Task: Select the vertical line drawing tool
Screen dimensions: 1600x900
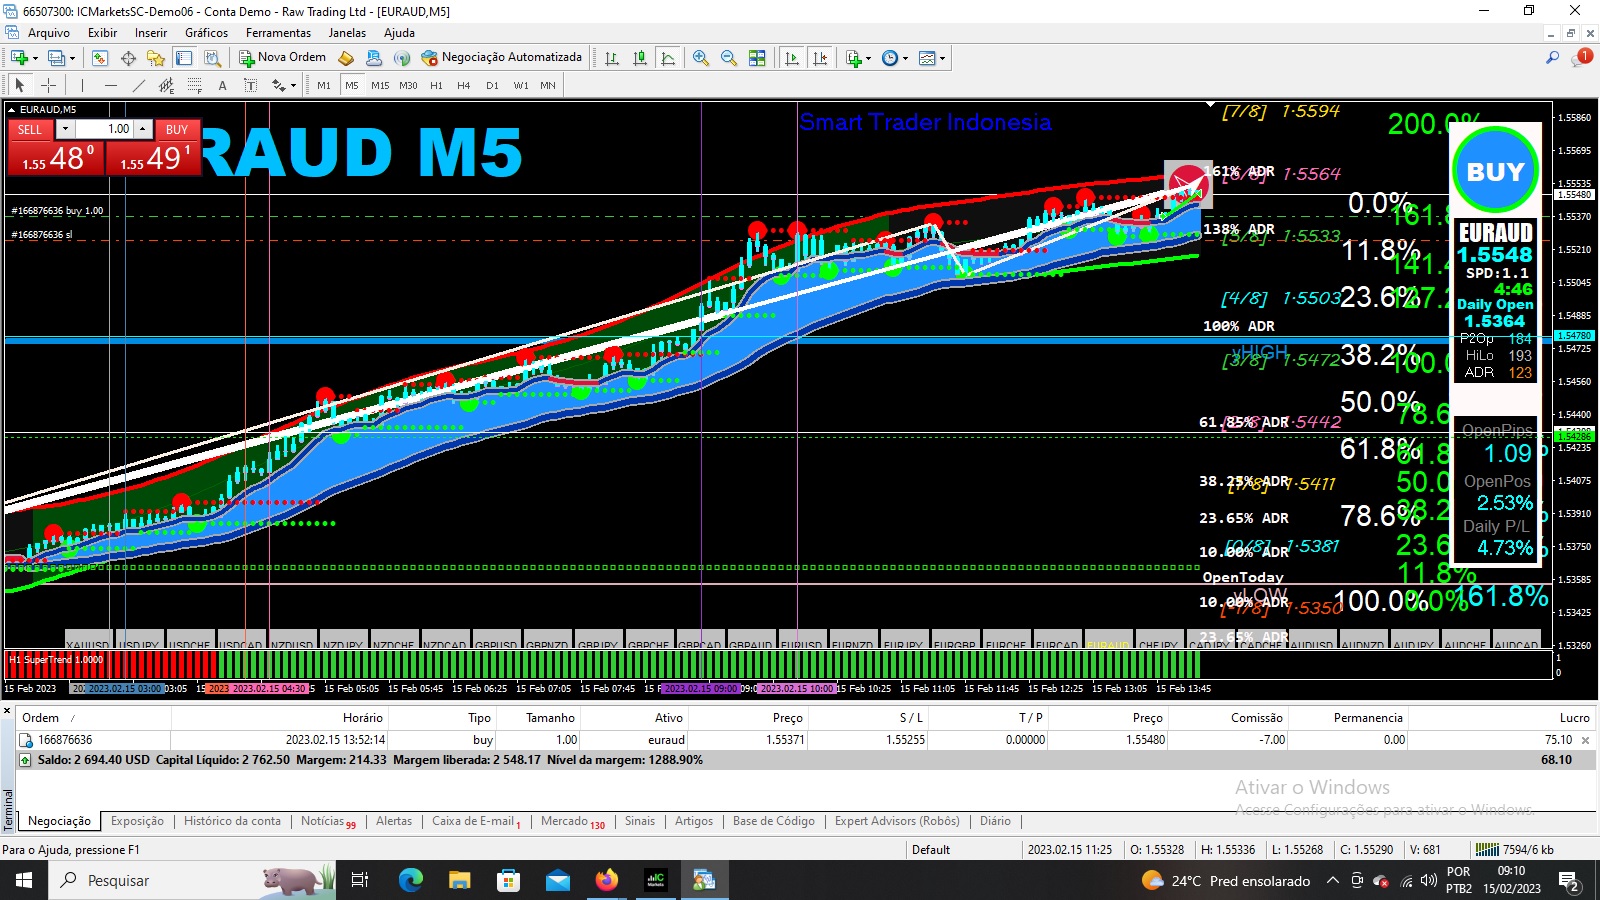Action: tap(82, 85)
